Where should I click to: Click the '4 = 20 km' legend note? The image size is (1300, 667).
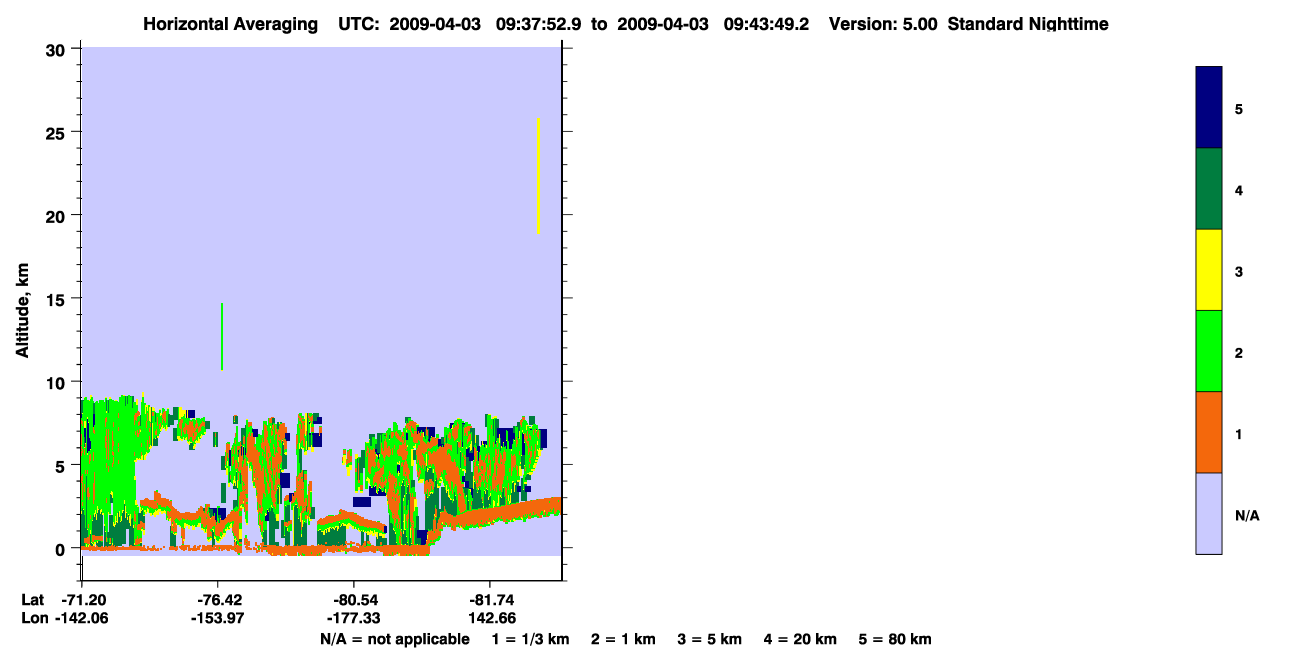tap(800, 639)
